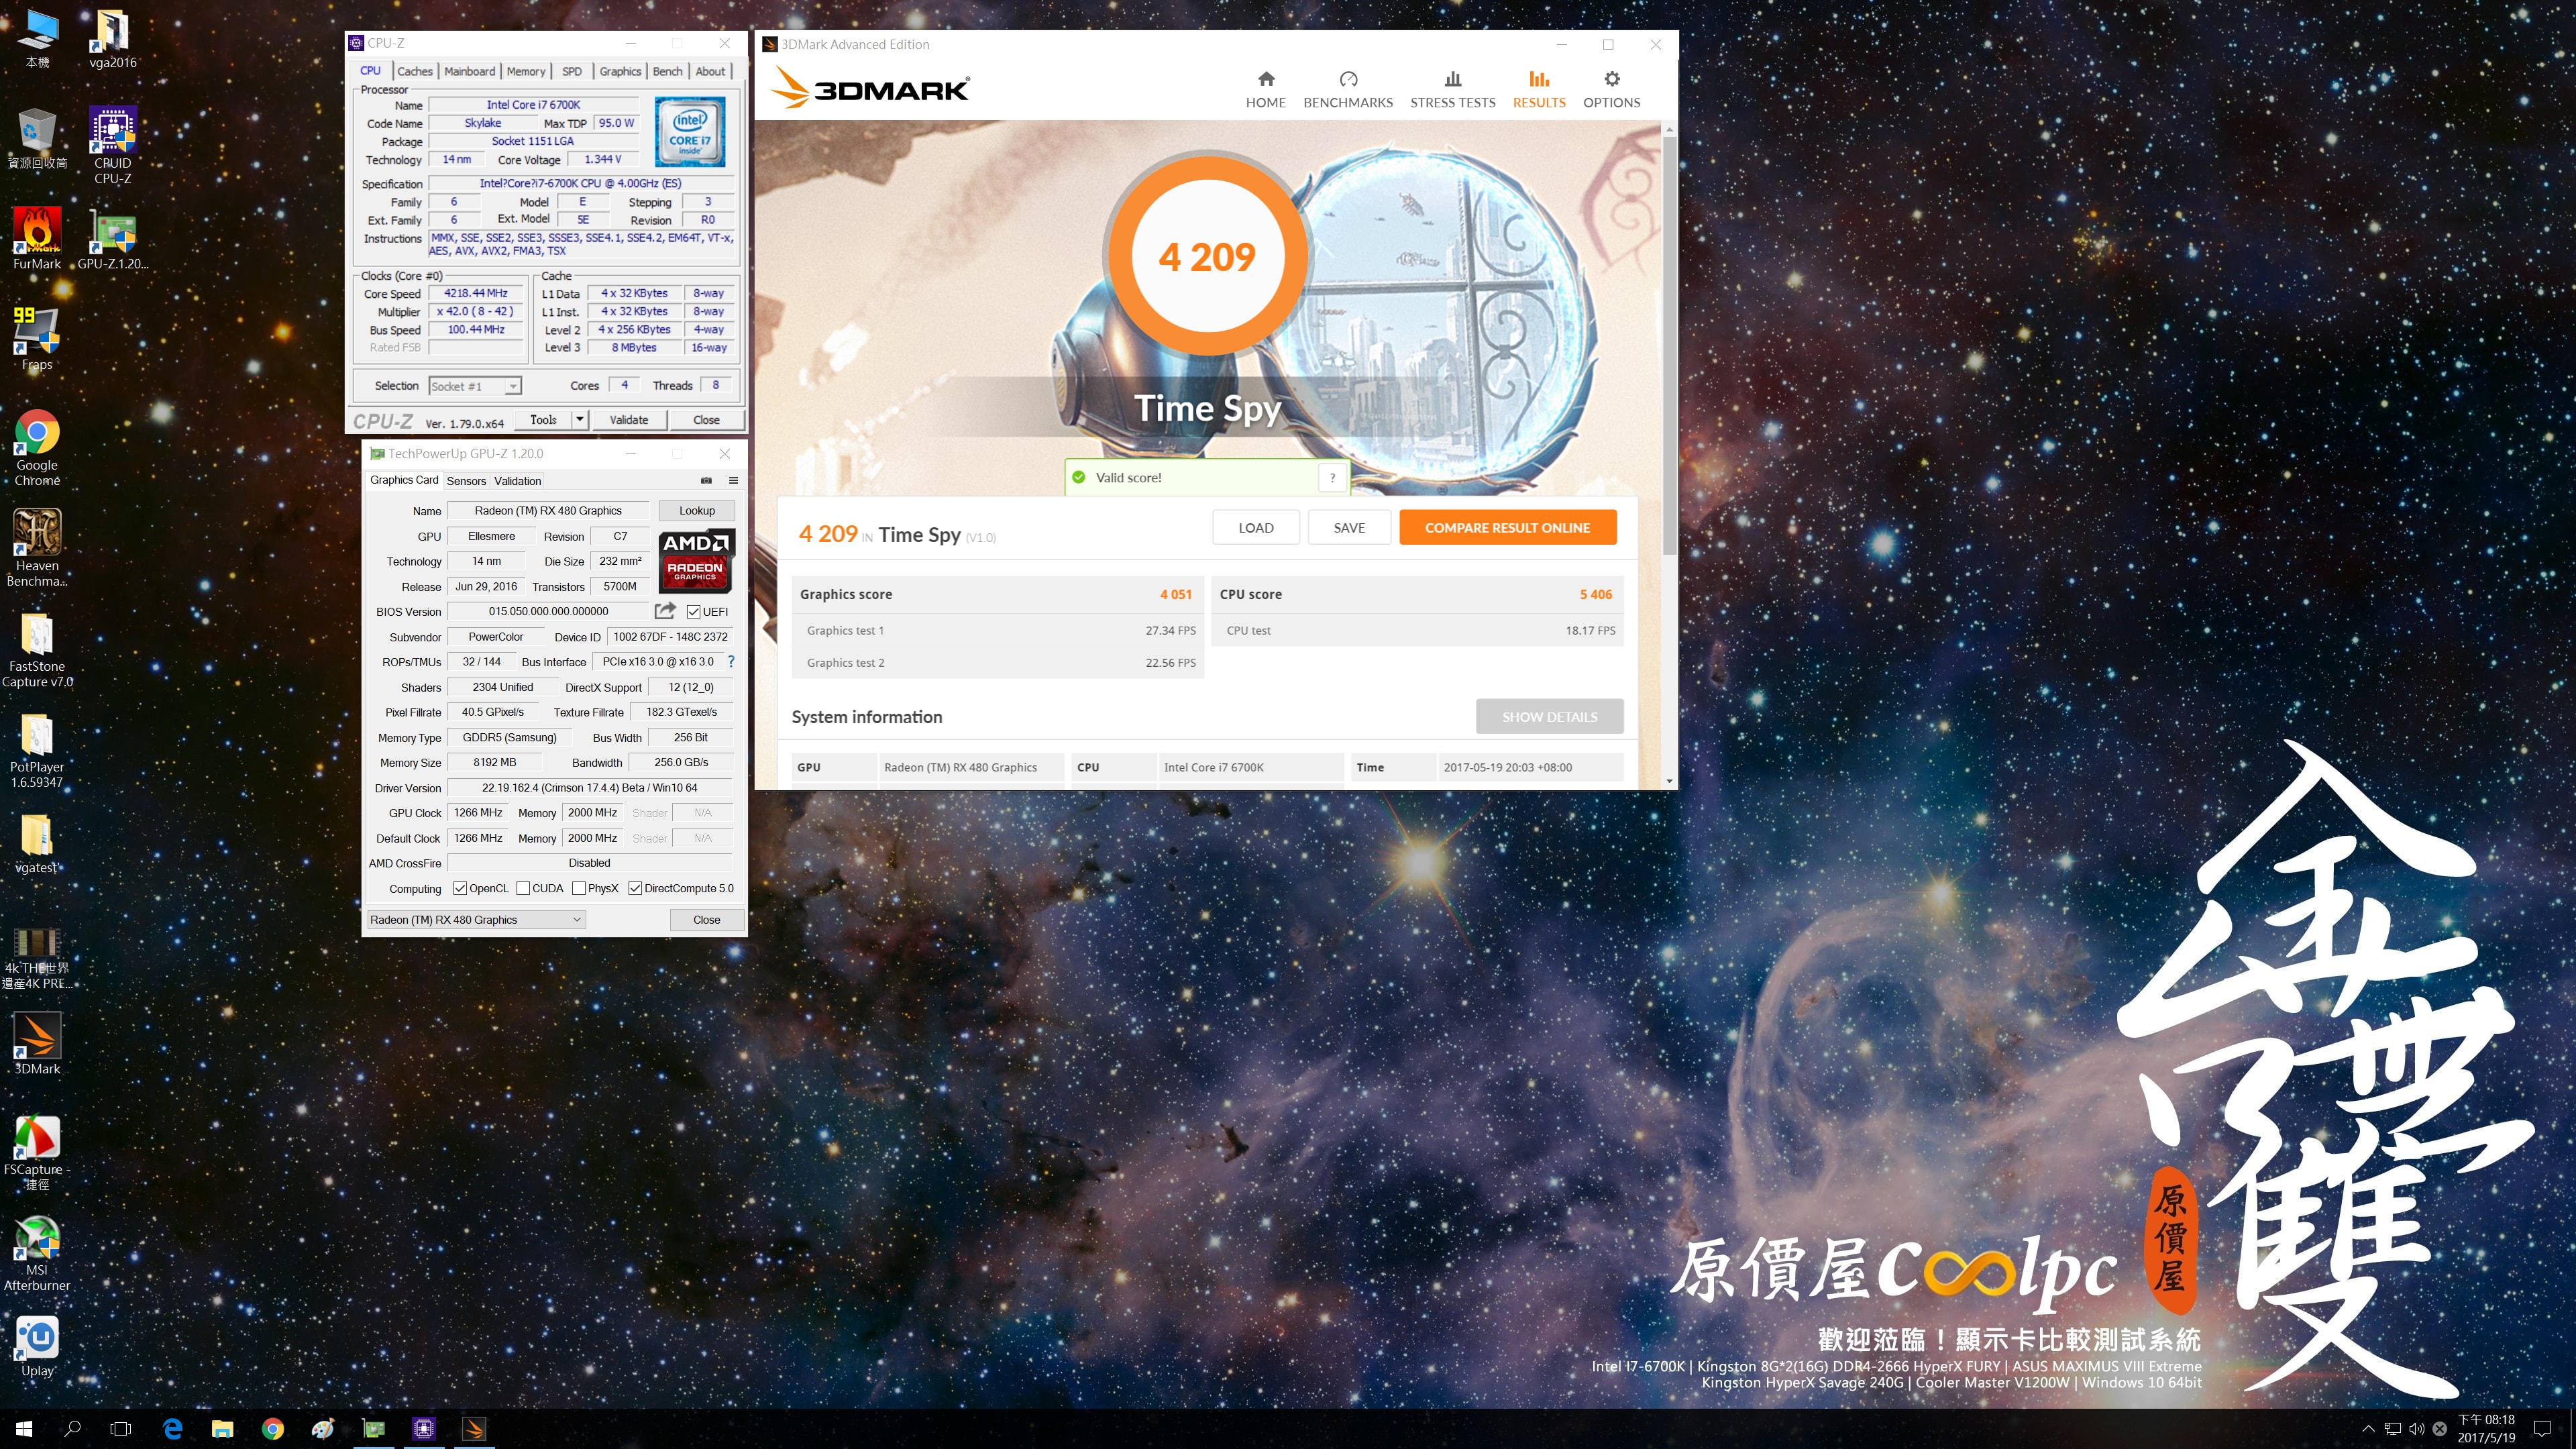Click COMPARE RESULT ONLINE button
Screen dimensions: 2576x1449
(1507, 528)
